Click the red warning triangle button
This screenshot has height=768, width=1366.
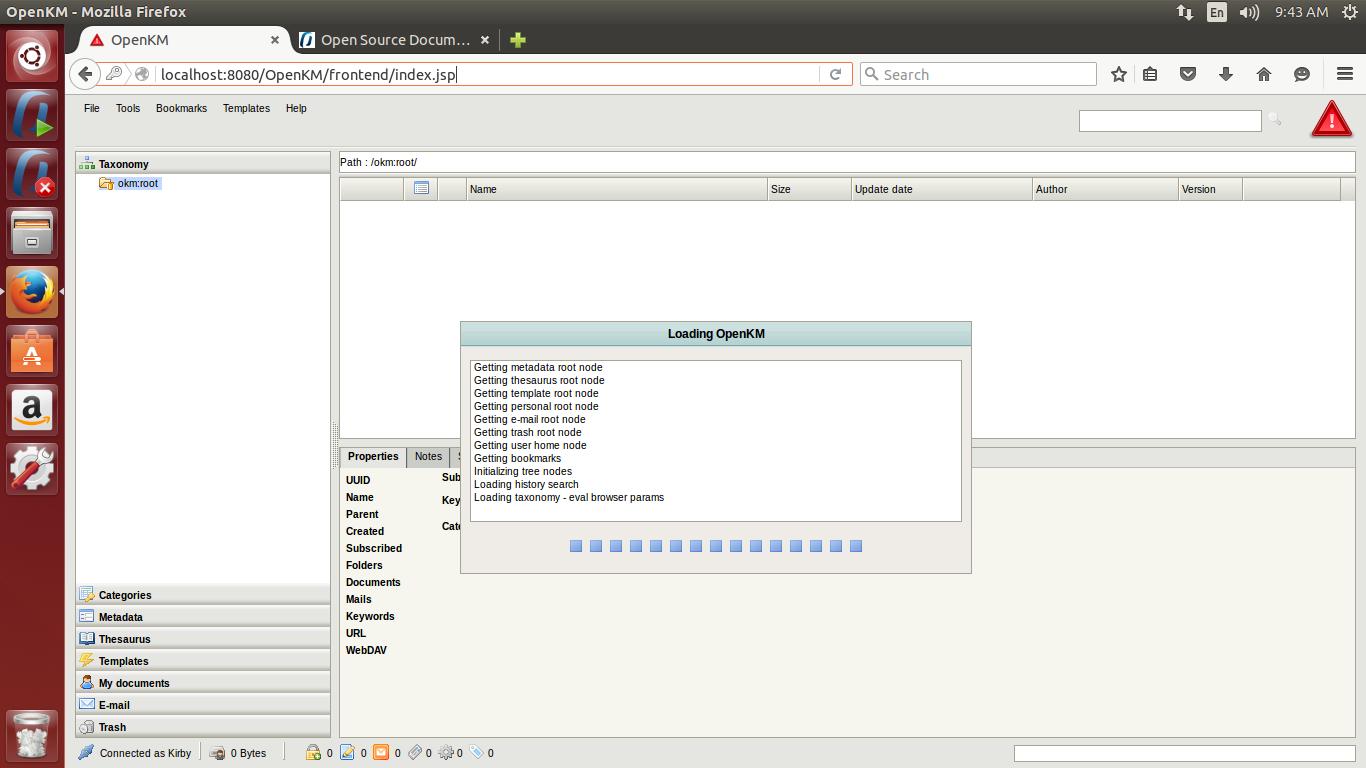[x=1331, y=119]
